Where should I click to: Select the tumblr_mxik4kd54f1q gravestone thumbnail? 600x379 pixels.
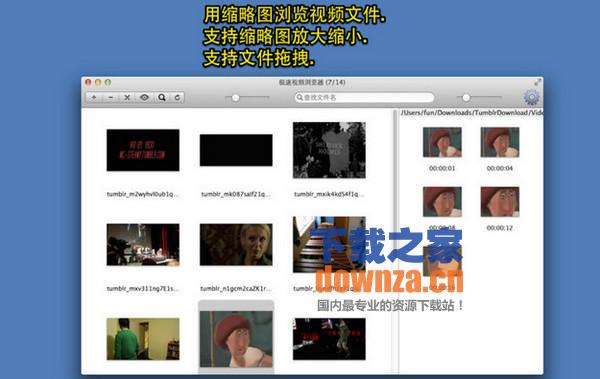click(x=329, y=150)
